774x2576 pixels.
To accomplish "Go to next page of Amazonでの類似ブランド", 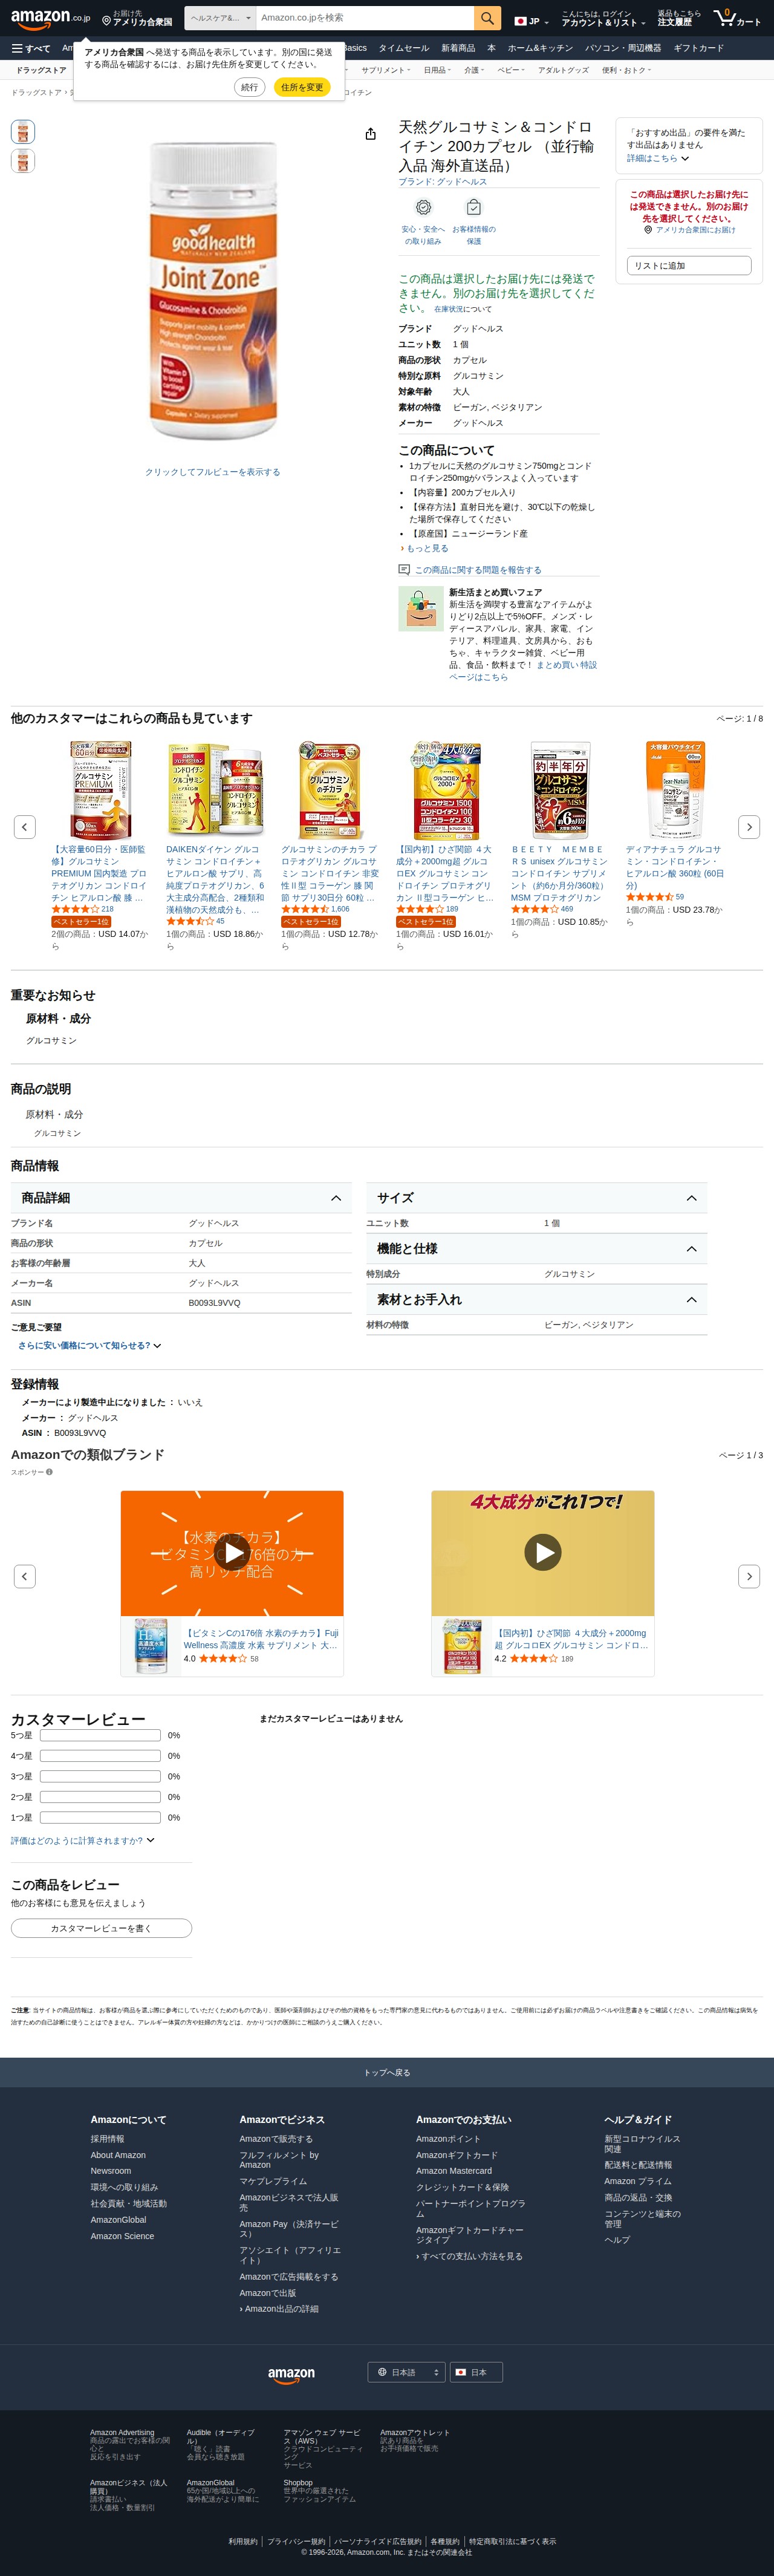I will [749, 1576].
